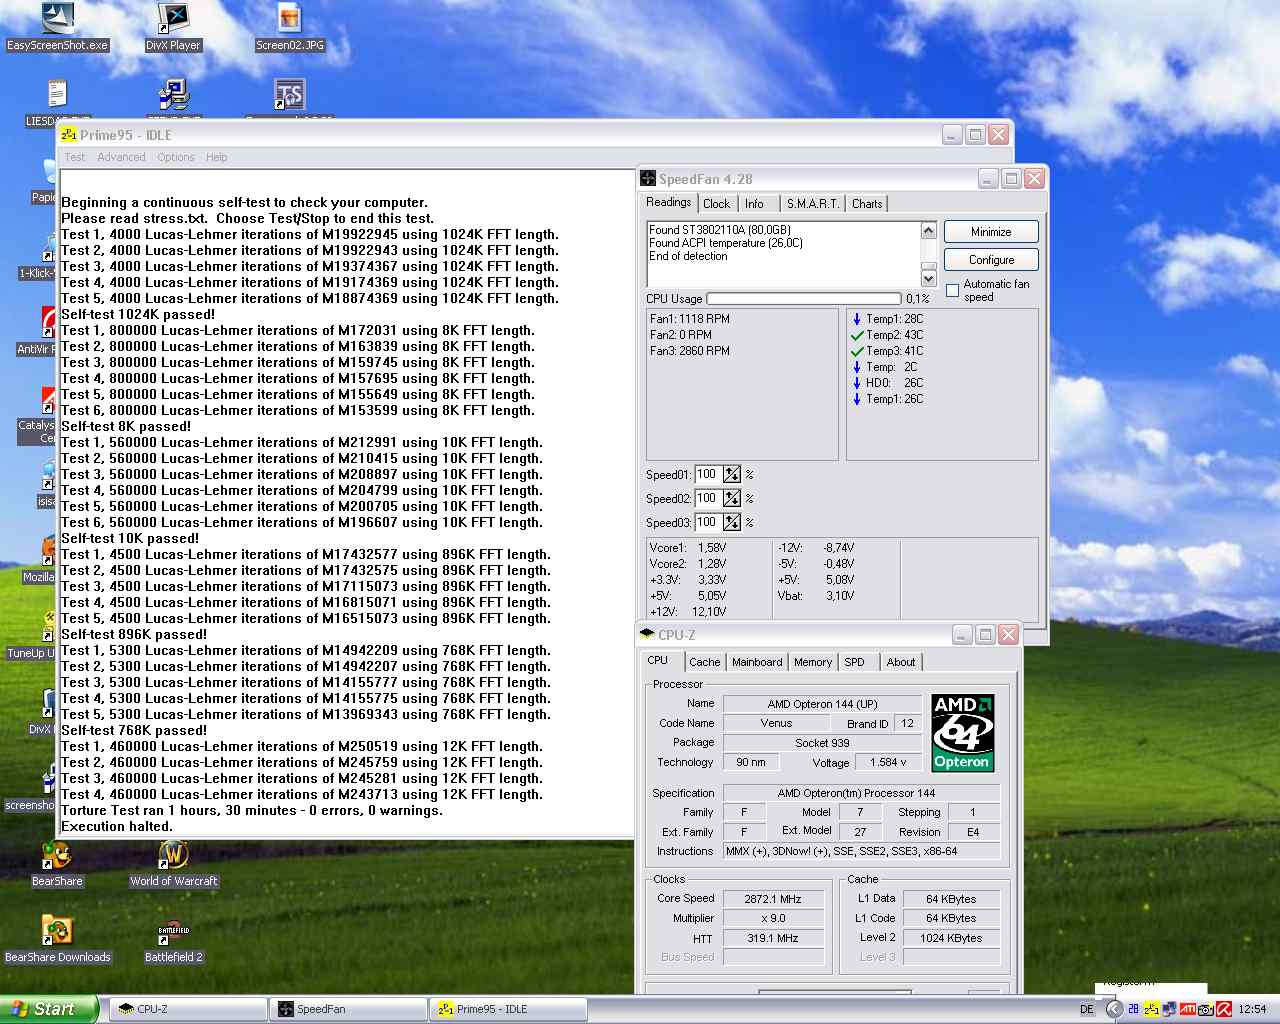This screenshot has width=1280, height=1024.
Task: Click 'Execution halted.' line in Prime95
Action: (117, 826)
